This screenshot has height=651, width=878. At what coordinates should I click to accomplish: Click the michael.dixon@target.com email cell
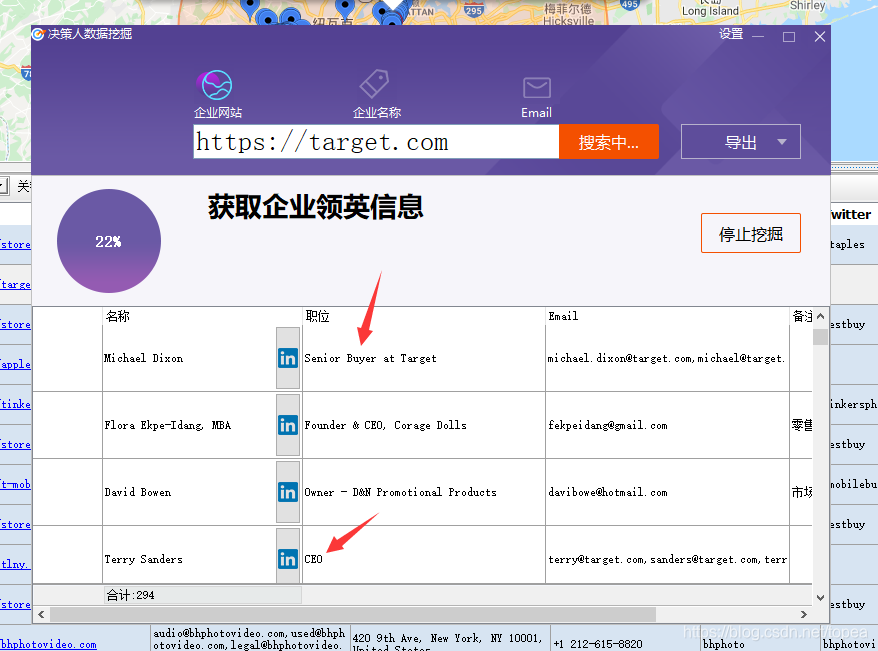tap(667, 358)
